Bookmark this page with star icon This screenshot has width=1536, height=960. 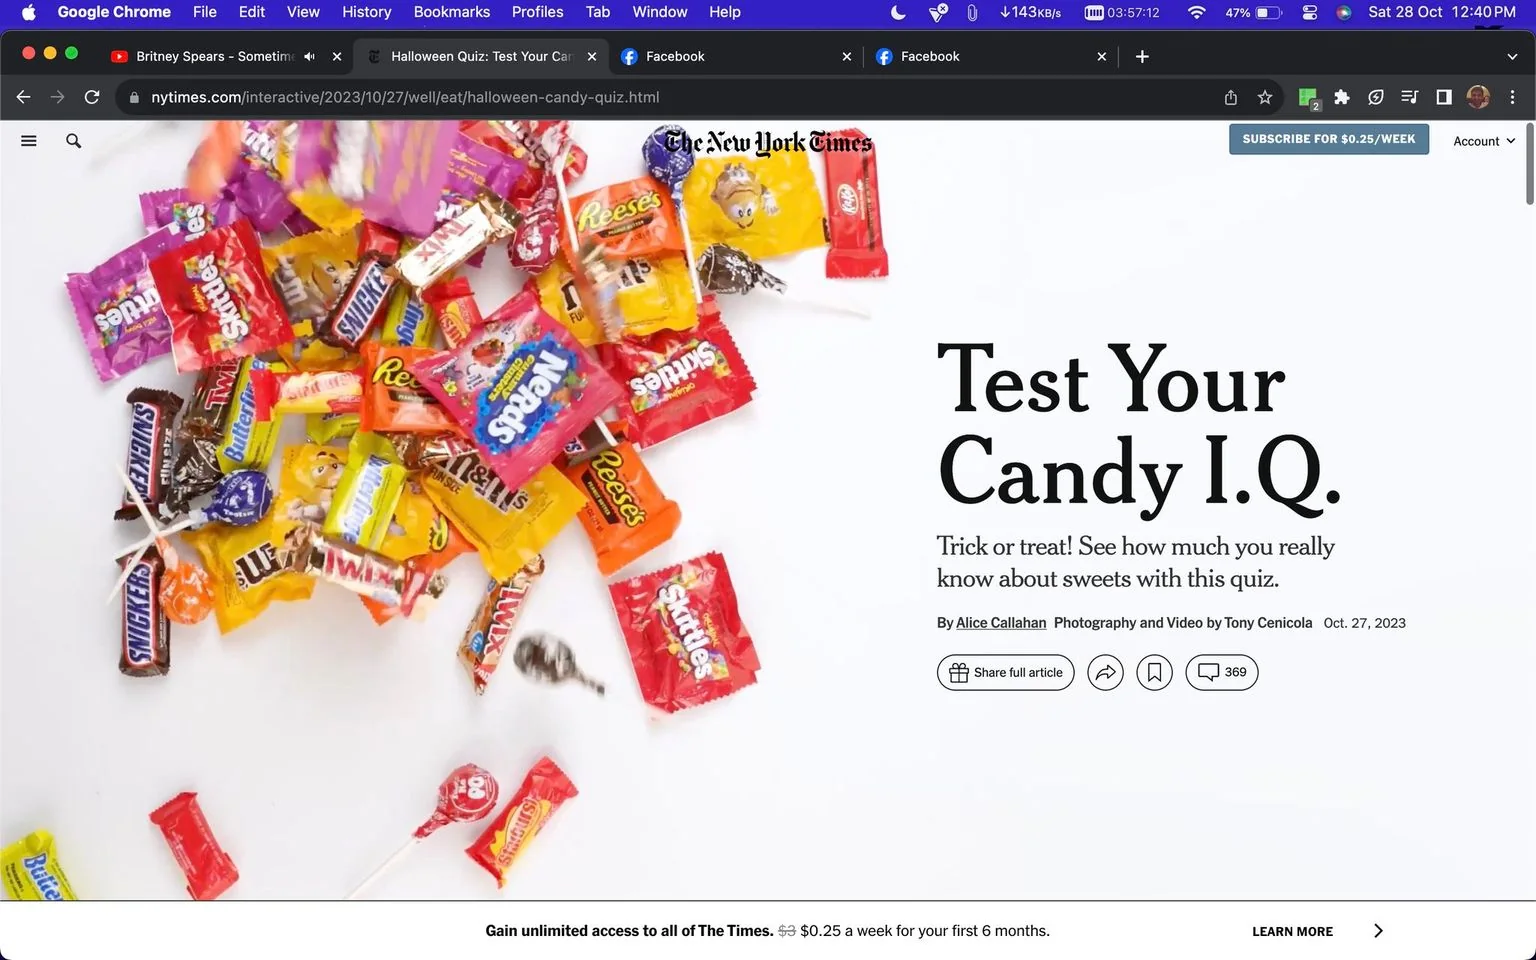(1265, 97)
